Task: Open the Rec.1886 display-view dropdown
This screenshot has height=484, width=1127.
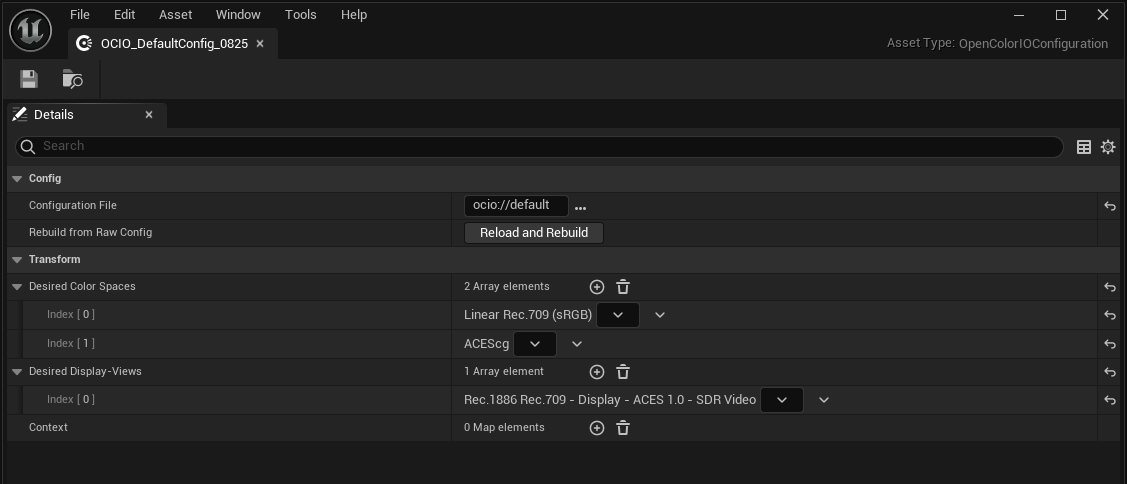Action: tap(782, 400)
